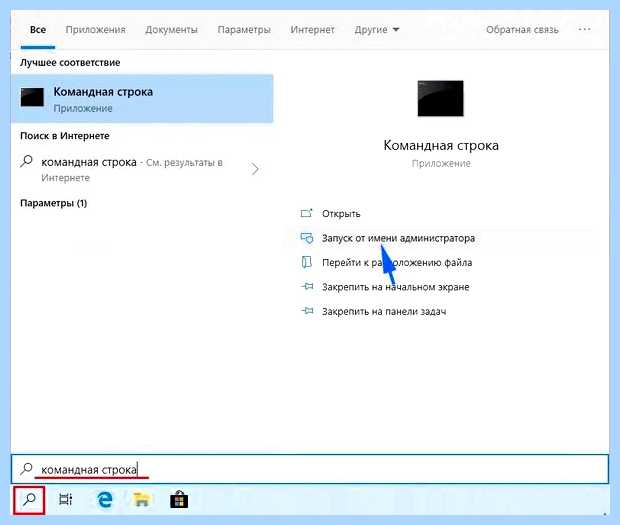
Task: Click the Параметры (1) section header
Action: (53, 203)
